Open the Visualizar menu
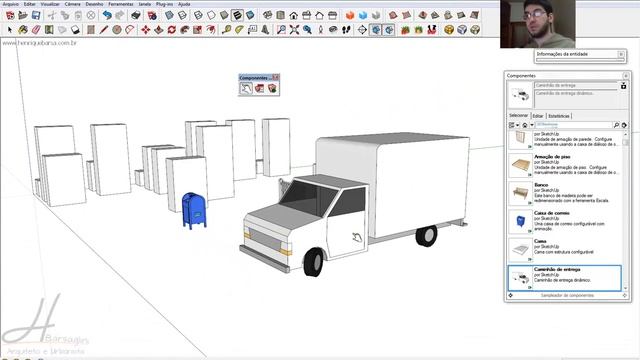The height and width of the screenshot is (360, 640). coord(50,4)
